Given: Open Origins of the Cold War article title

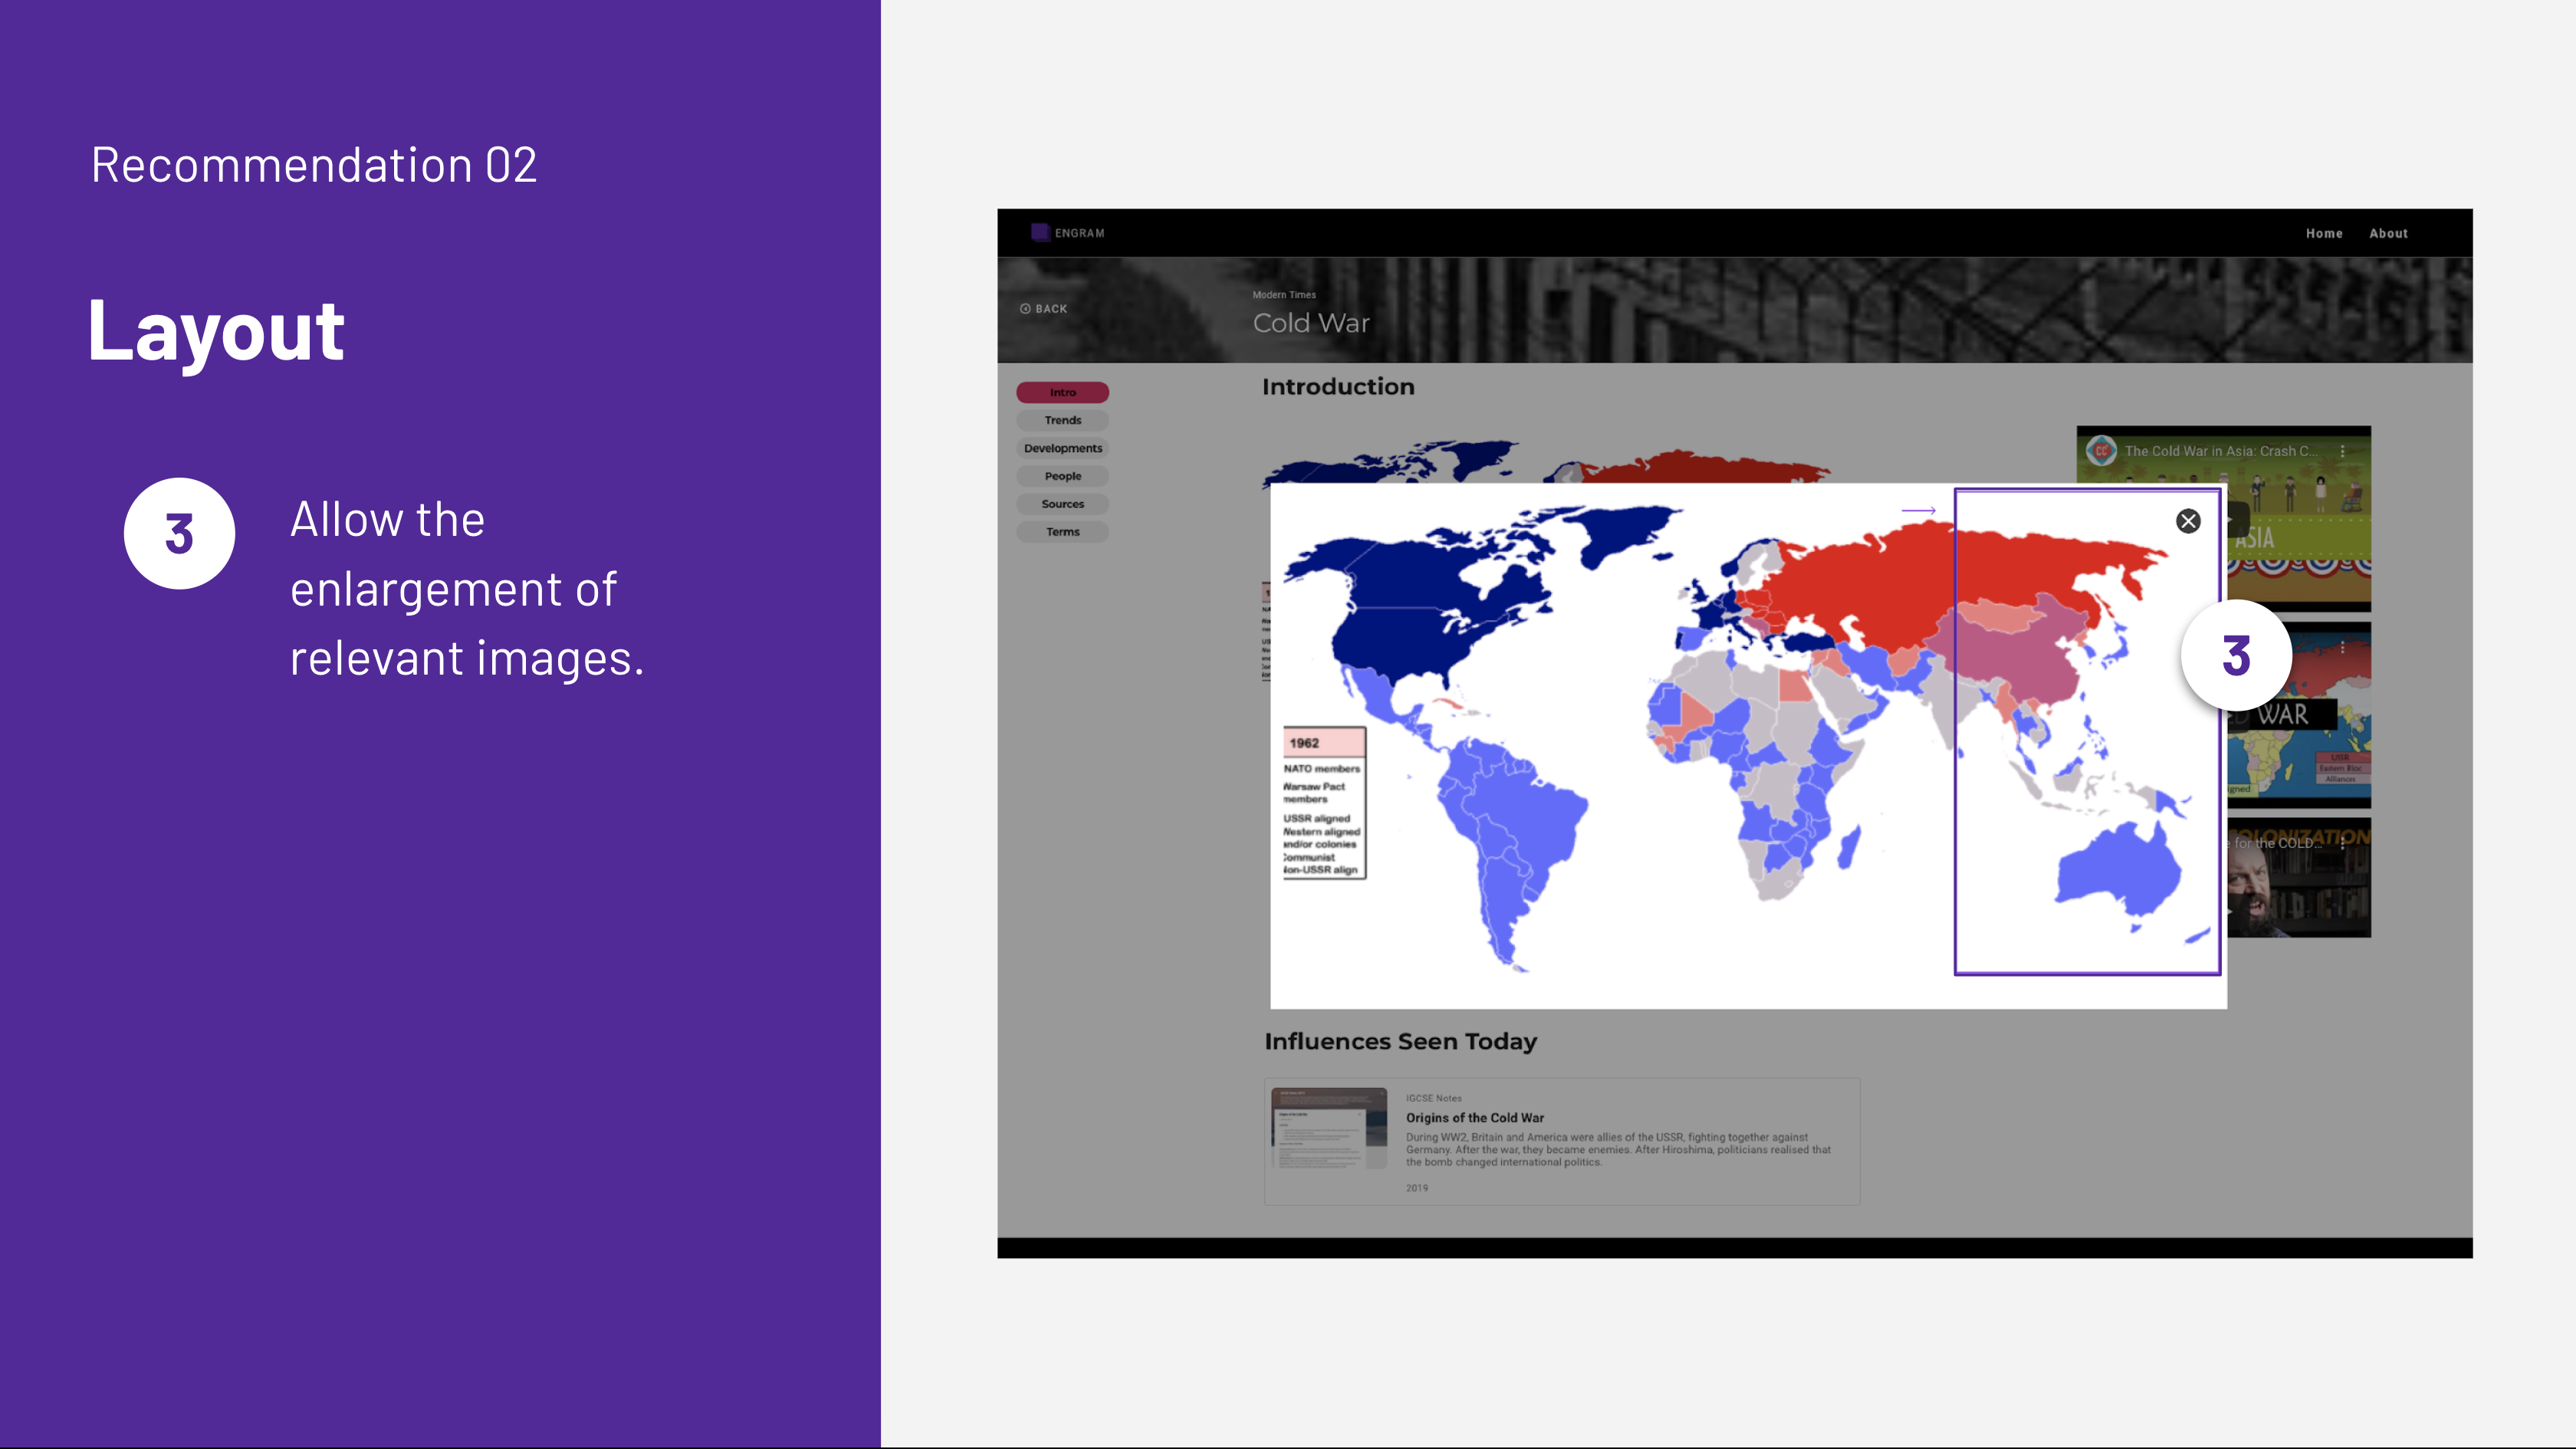Looking at the screenshot, I should point(1474,1118).
